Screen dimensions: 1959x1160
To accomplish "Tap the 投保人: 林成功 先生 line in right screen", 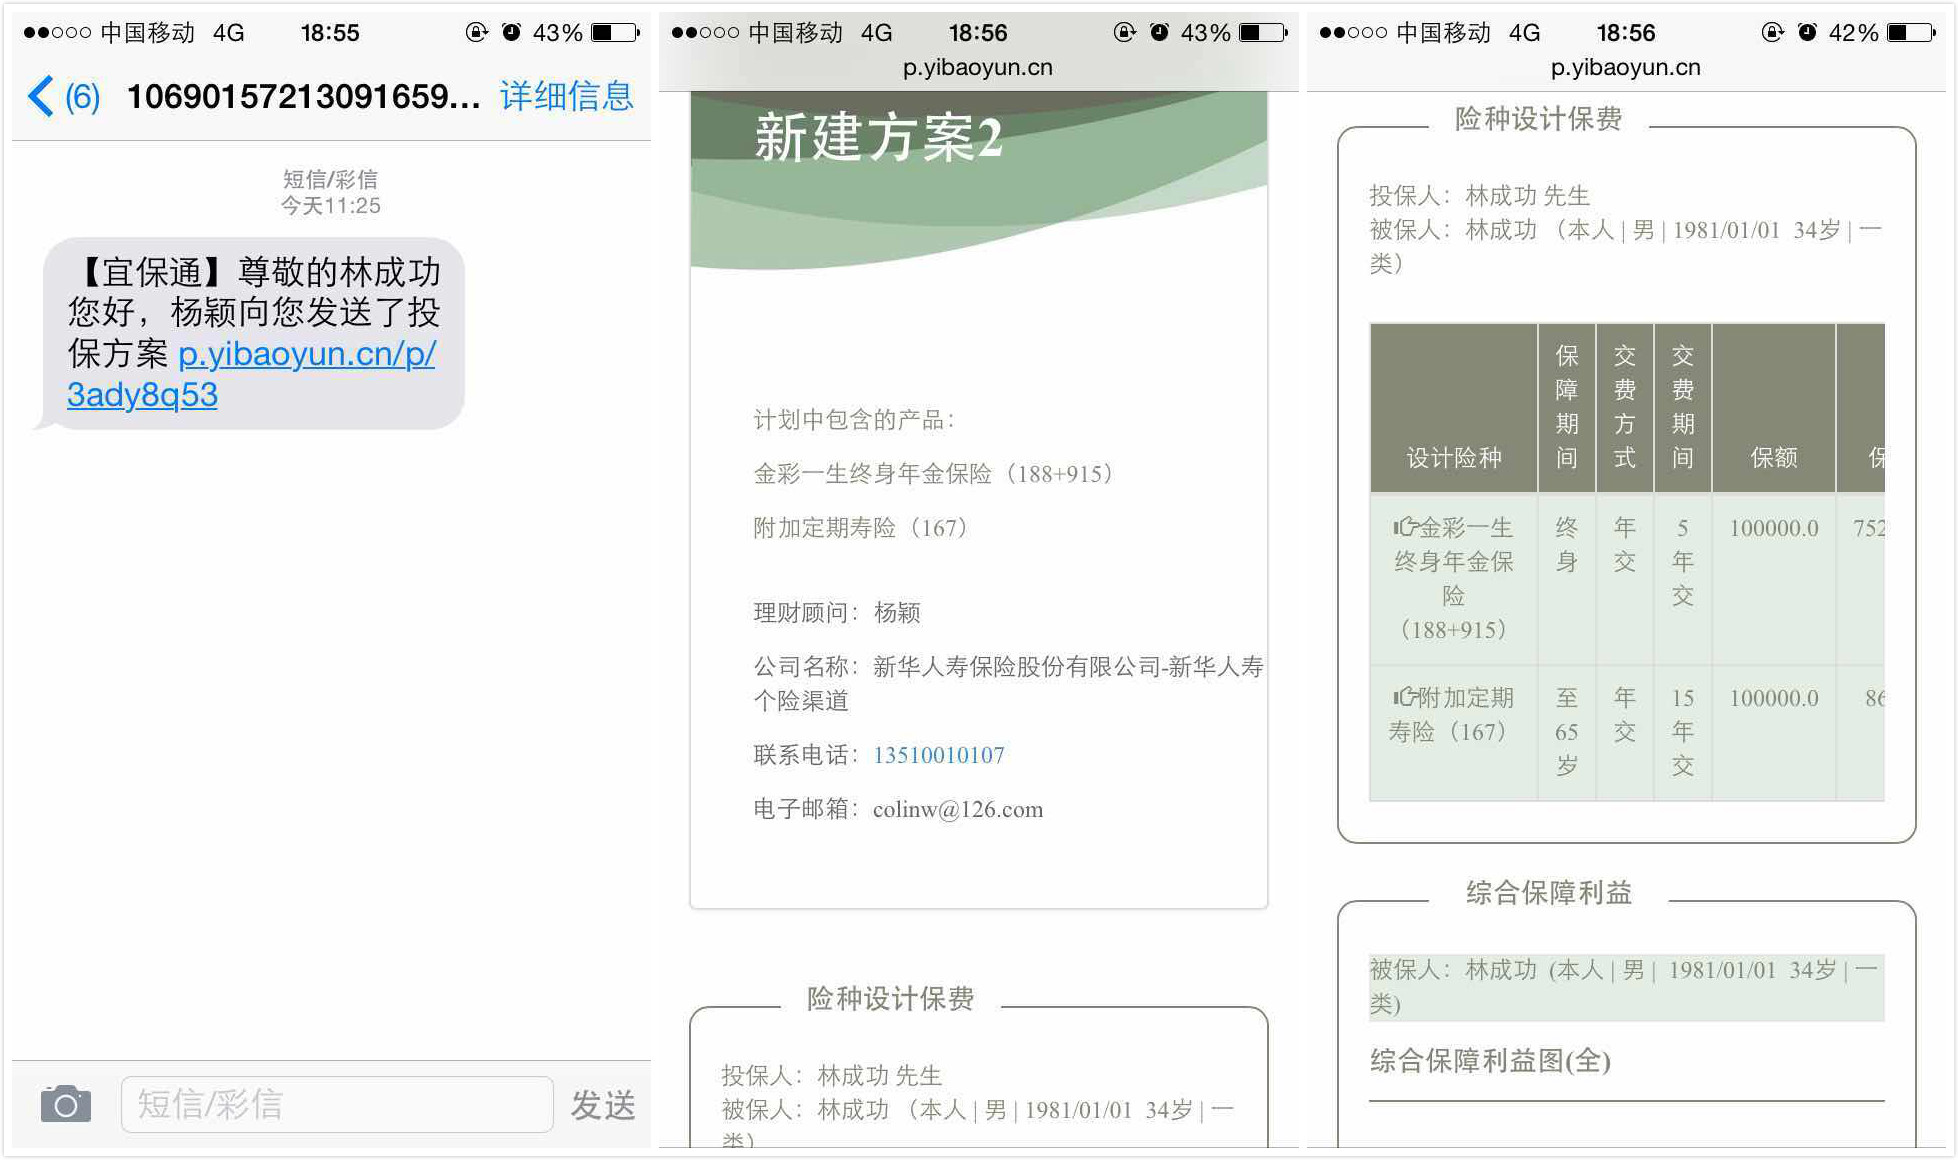I will [1479, 195].
